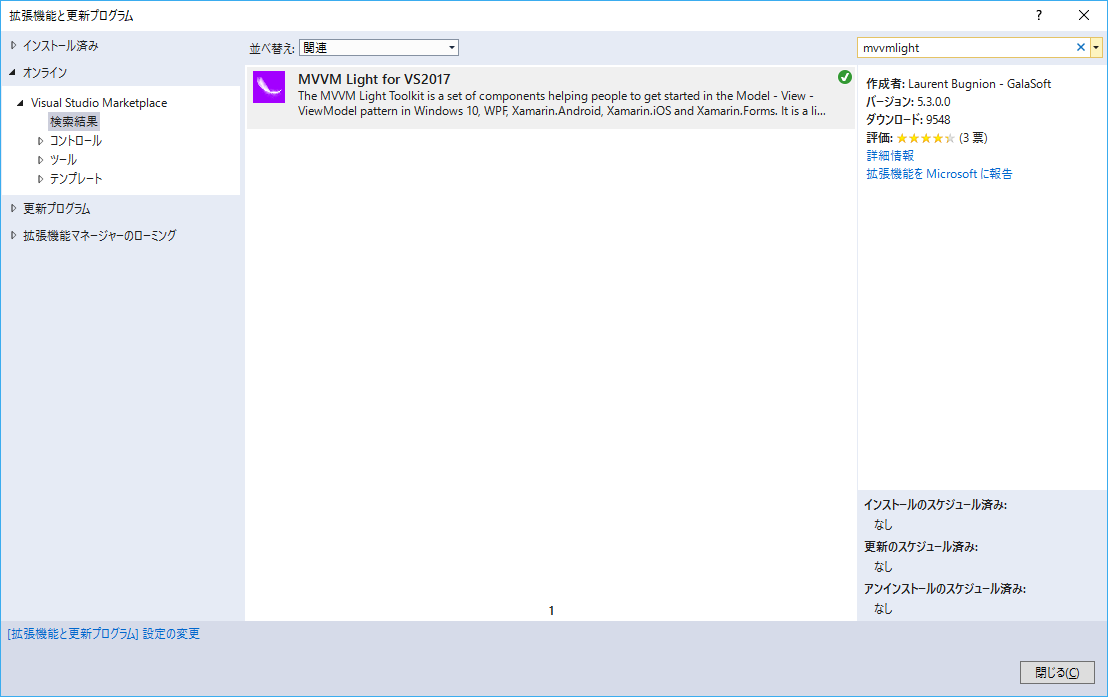Screen dimensions: 1108x697
Task: Expand the コントロール tree node
Action: point(40,141)
